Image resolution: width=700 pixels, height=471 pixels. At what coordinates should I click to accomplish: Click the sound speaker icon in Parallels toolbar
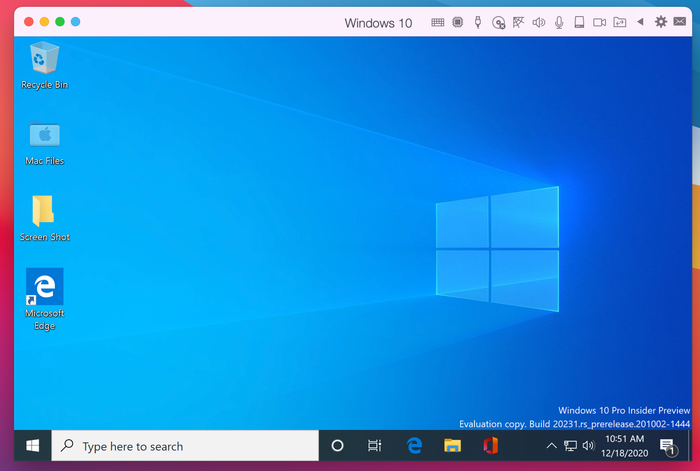(x=538, y=22)
